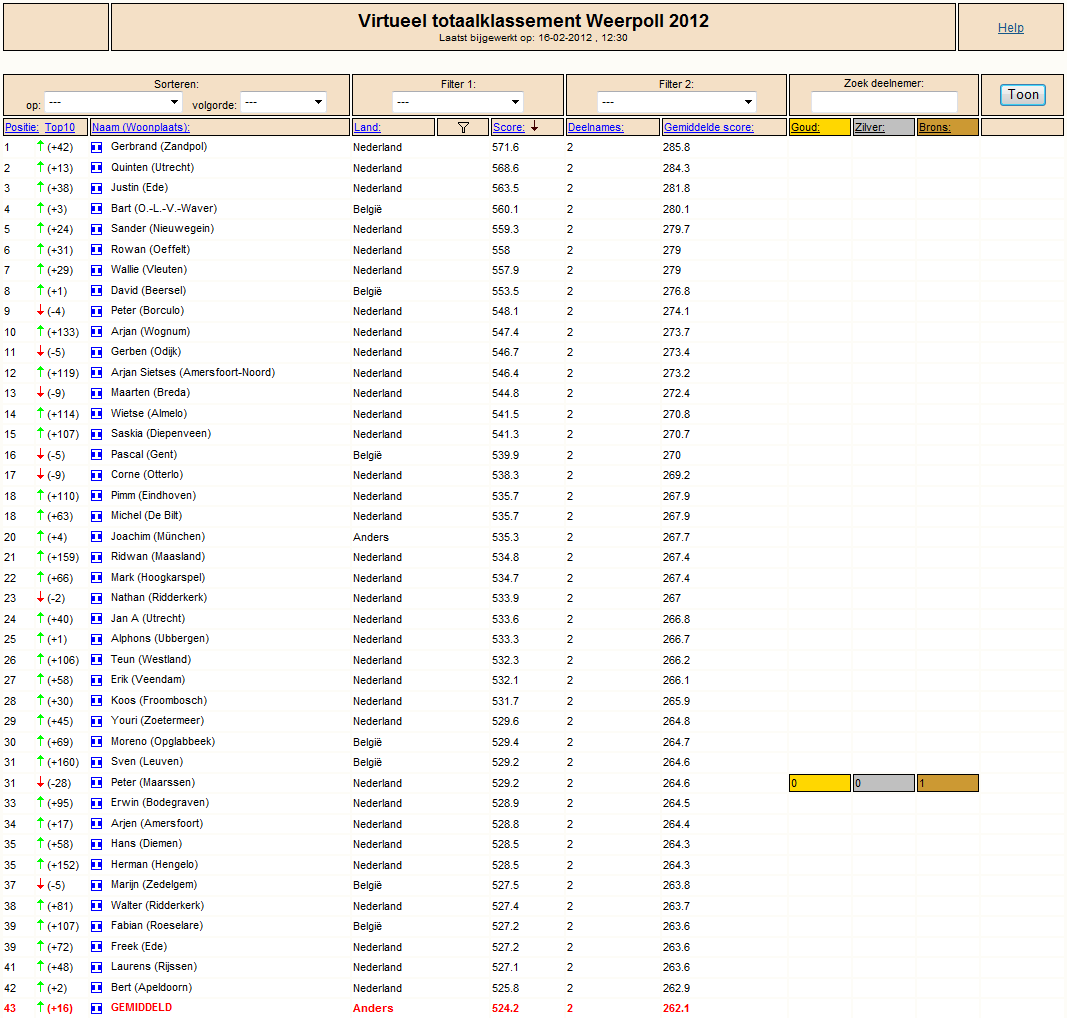Viewport: 1067px width, 1018px height.
Task: Click the blue info icon beside Gerbrand (Zandpol)
Action: click(97, 147)
